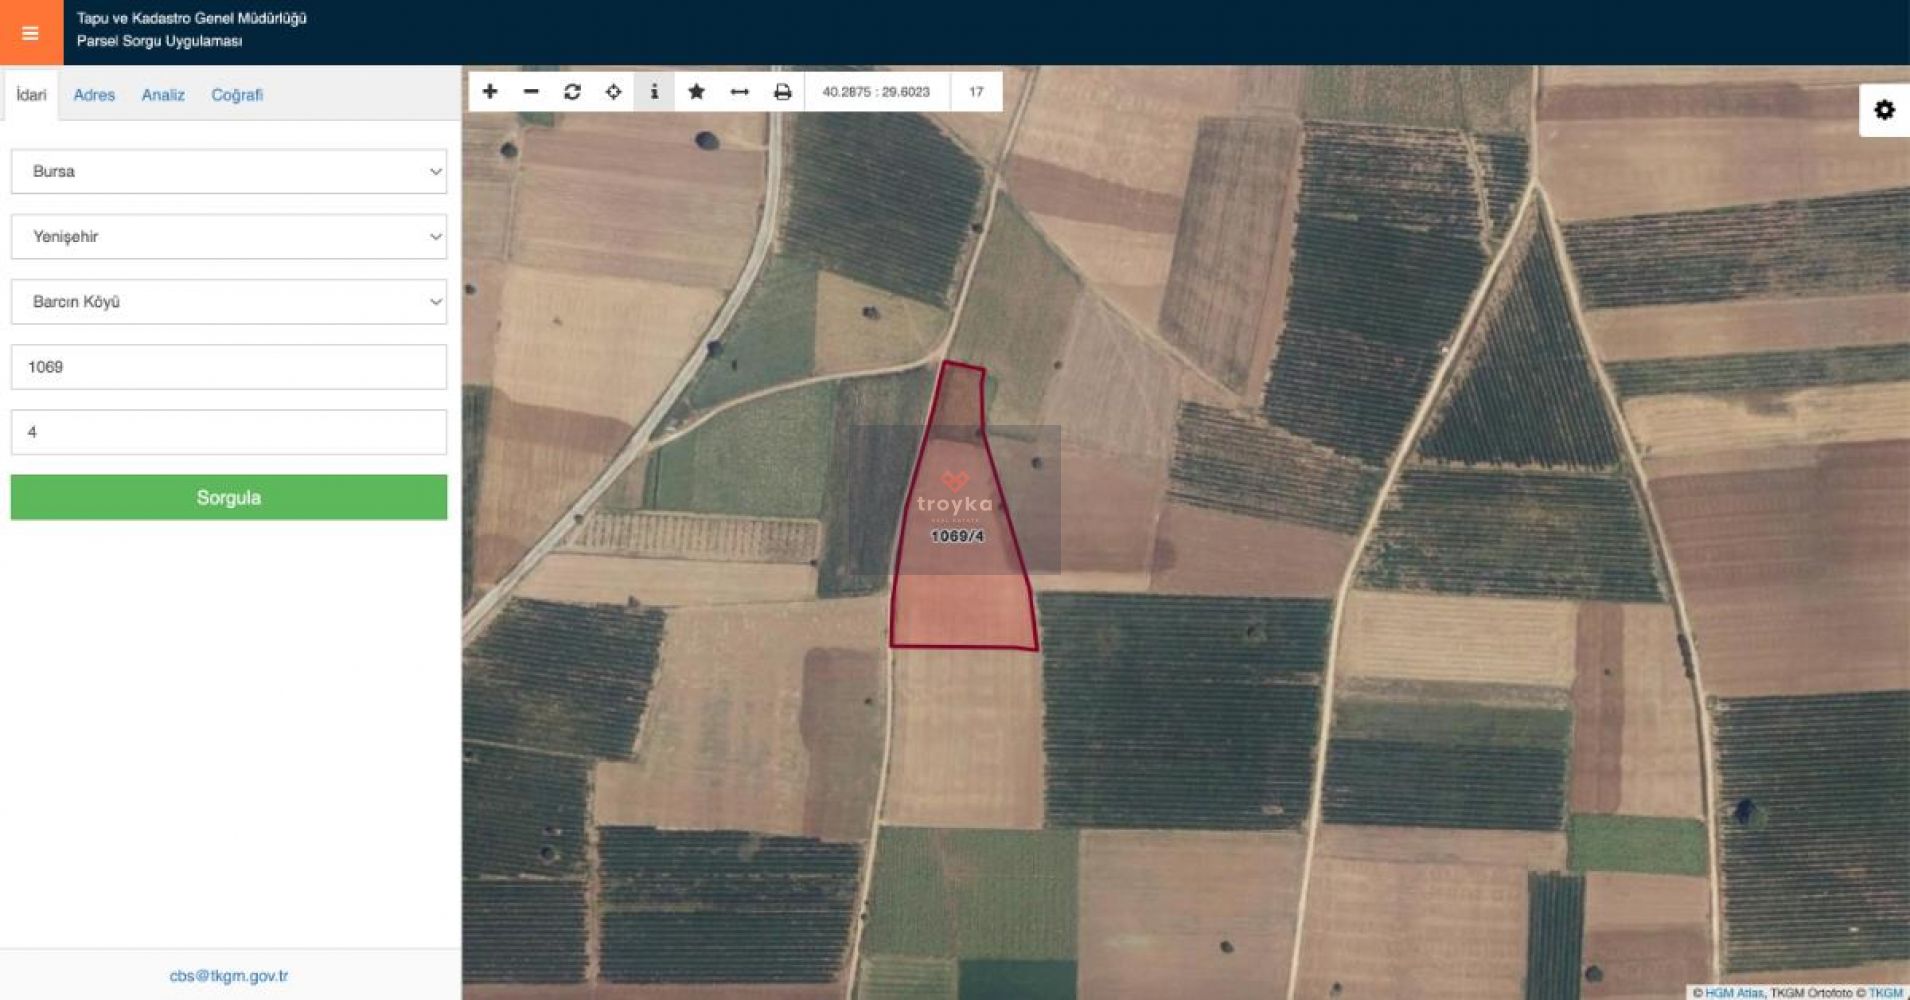Click the block number field containing 1069
1910x1000 pixels.
[x=228, y=367]
